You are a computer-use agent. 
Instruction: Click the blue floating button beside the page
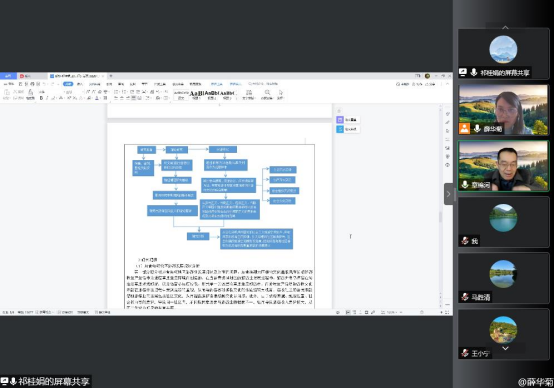click(x=340, y=129)
